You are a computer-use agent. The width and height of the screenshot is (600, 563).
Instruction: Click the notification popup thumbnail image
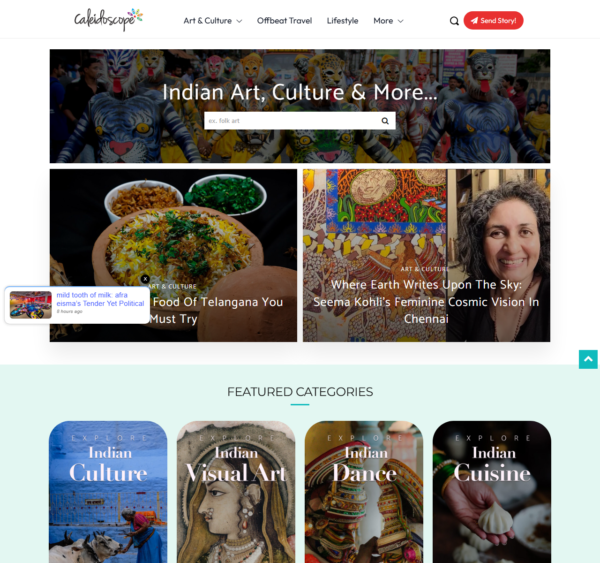[x=31, y=305]
